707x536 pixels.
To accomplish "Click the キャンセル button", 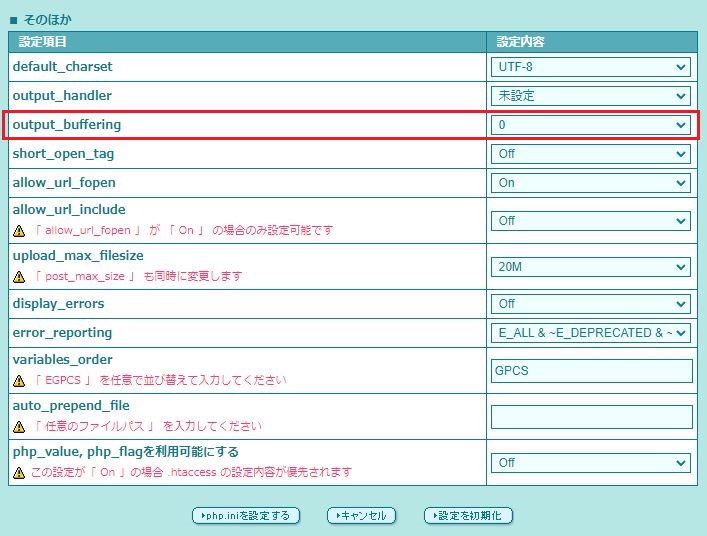I will point(362,516).
